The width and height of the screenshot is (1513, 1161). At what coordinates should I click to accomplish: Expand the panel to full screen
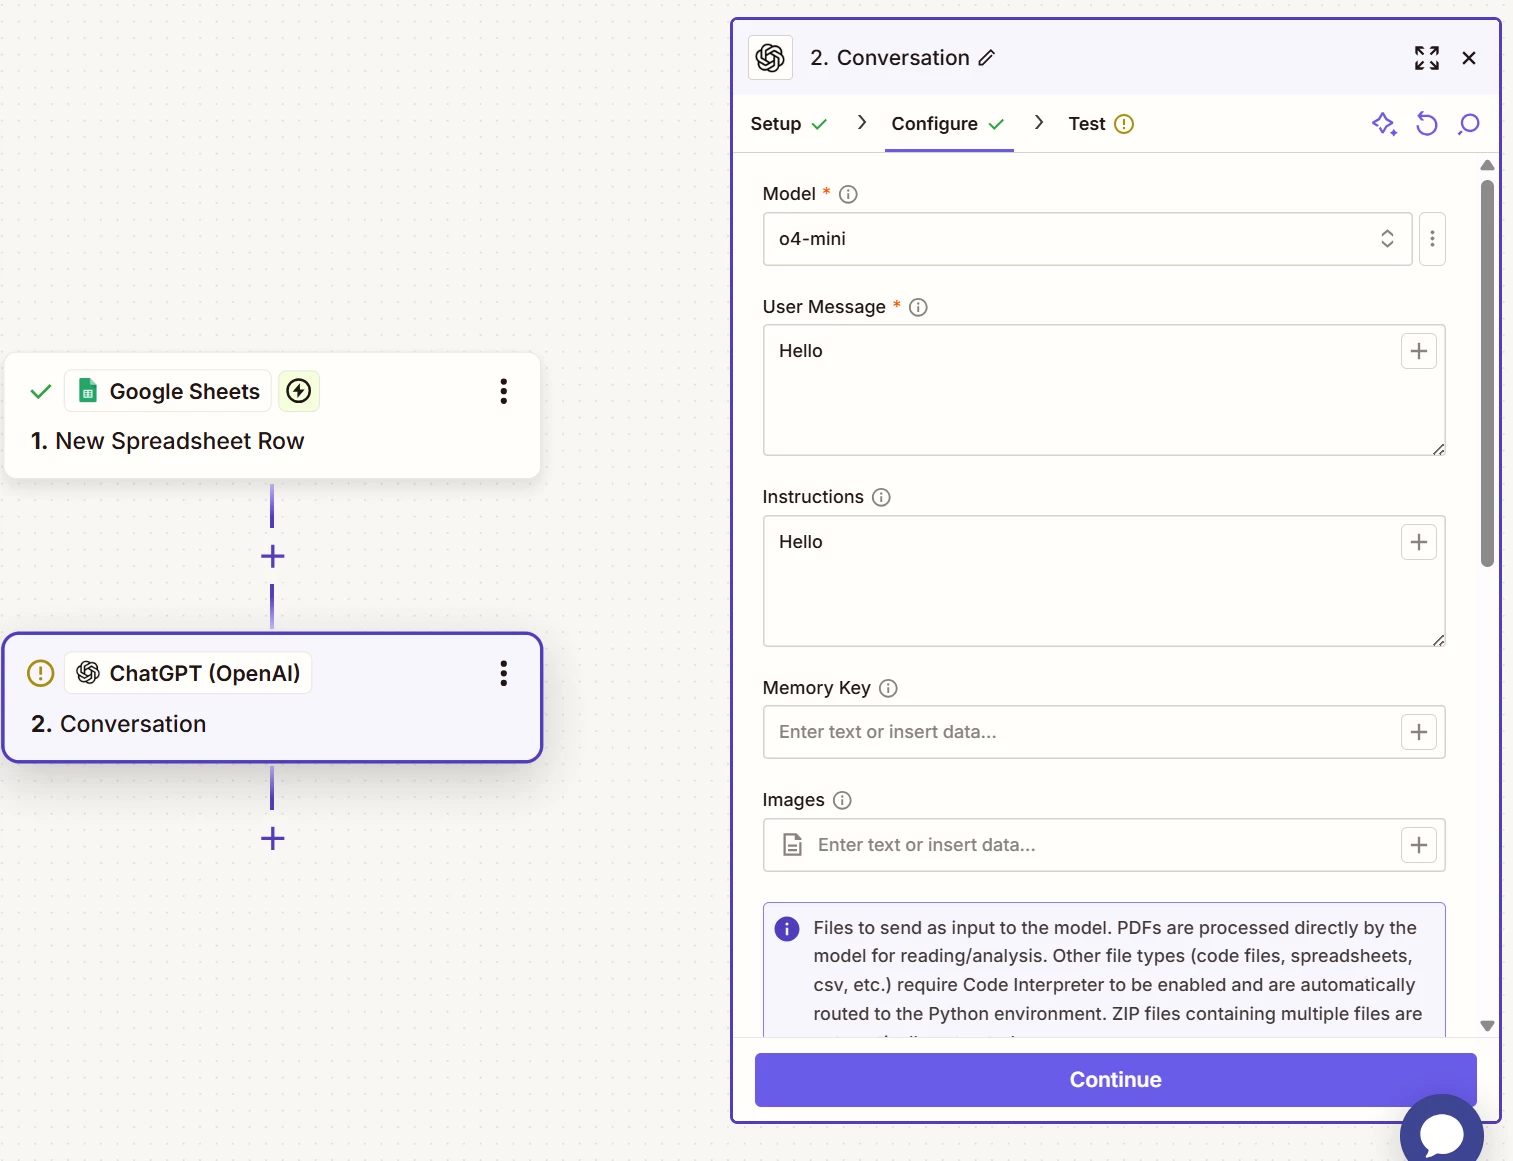click(1427, 58)
